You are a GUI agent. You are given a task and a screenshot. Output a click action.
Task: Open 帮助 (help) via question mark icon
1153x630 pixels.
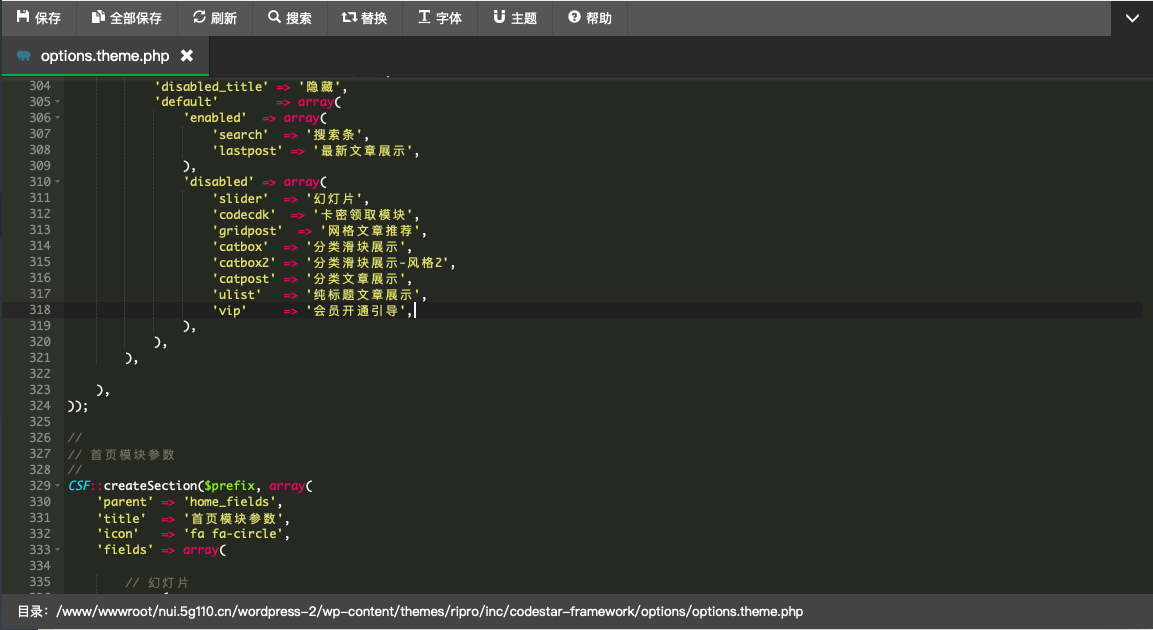pos(574,18)
